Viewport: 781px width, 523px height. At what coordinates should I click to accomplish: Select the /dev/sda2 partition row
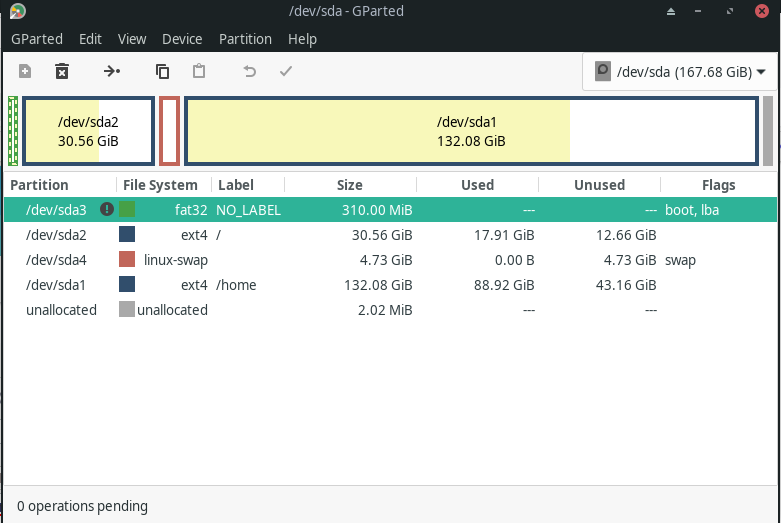tap(390, 235)
